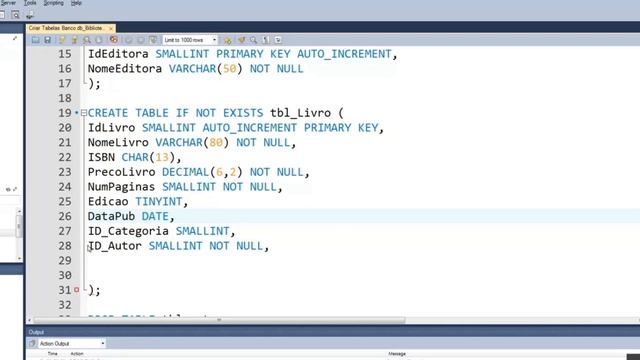Click DataPub on line 26
The width and height of the screenshot is (640, 360).
[111, 216]
